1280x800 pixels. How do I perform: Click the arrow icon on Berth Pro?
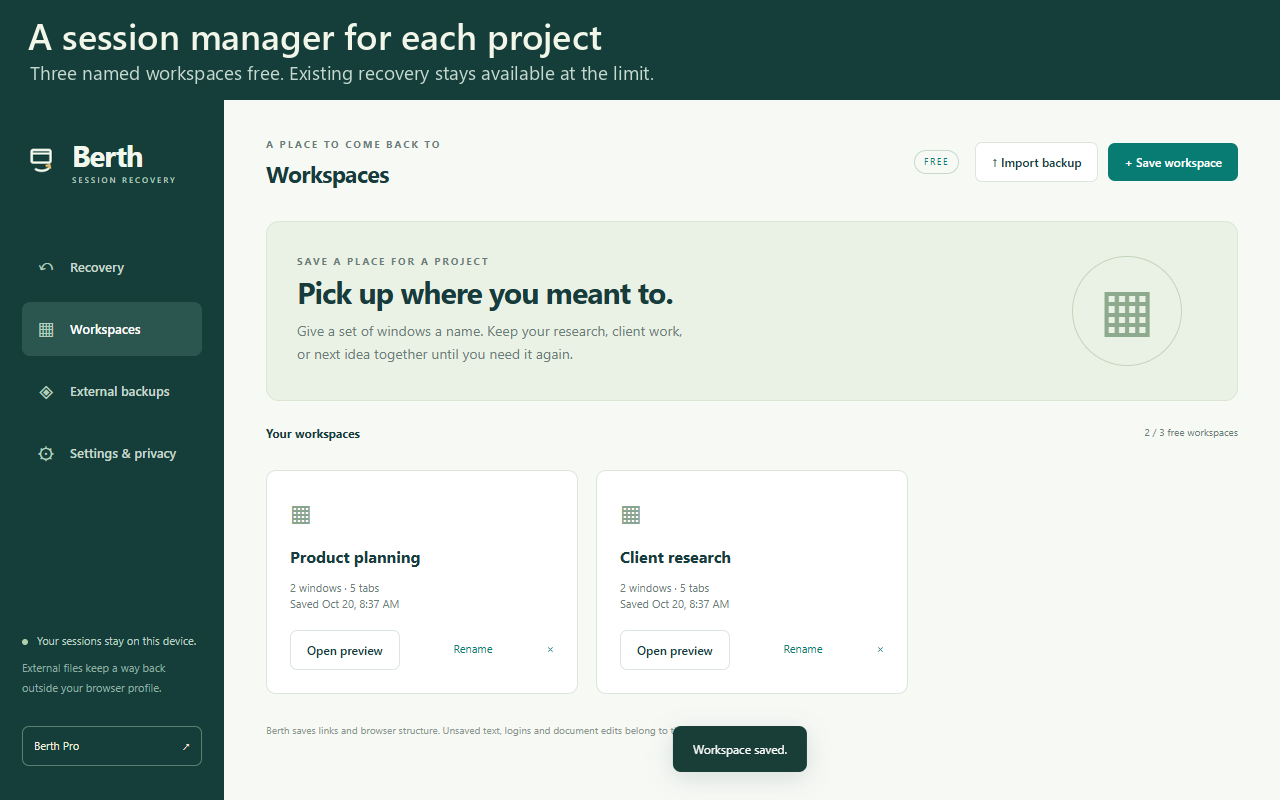click(x=185, y=747)
